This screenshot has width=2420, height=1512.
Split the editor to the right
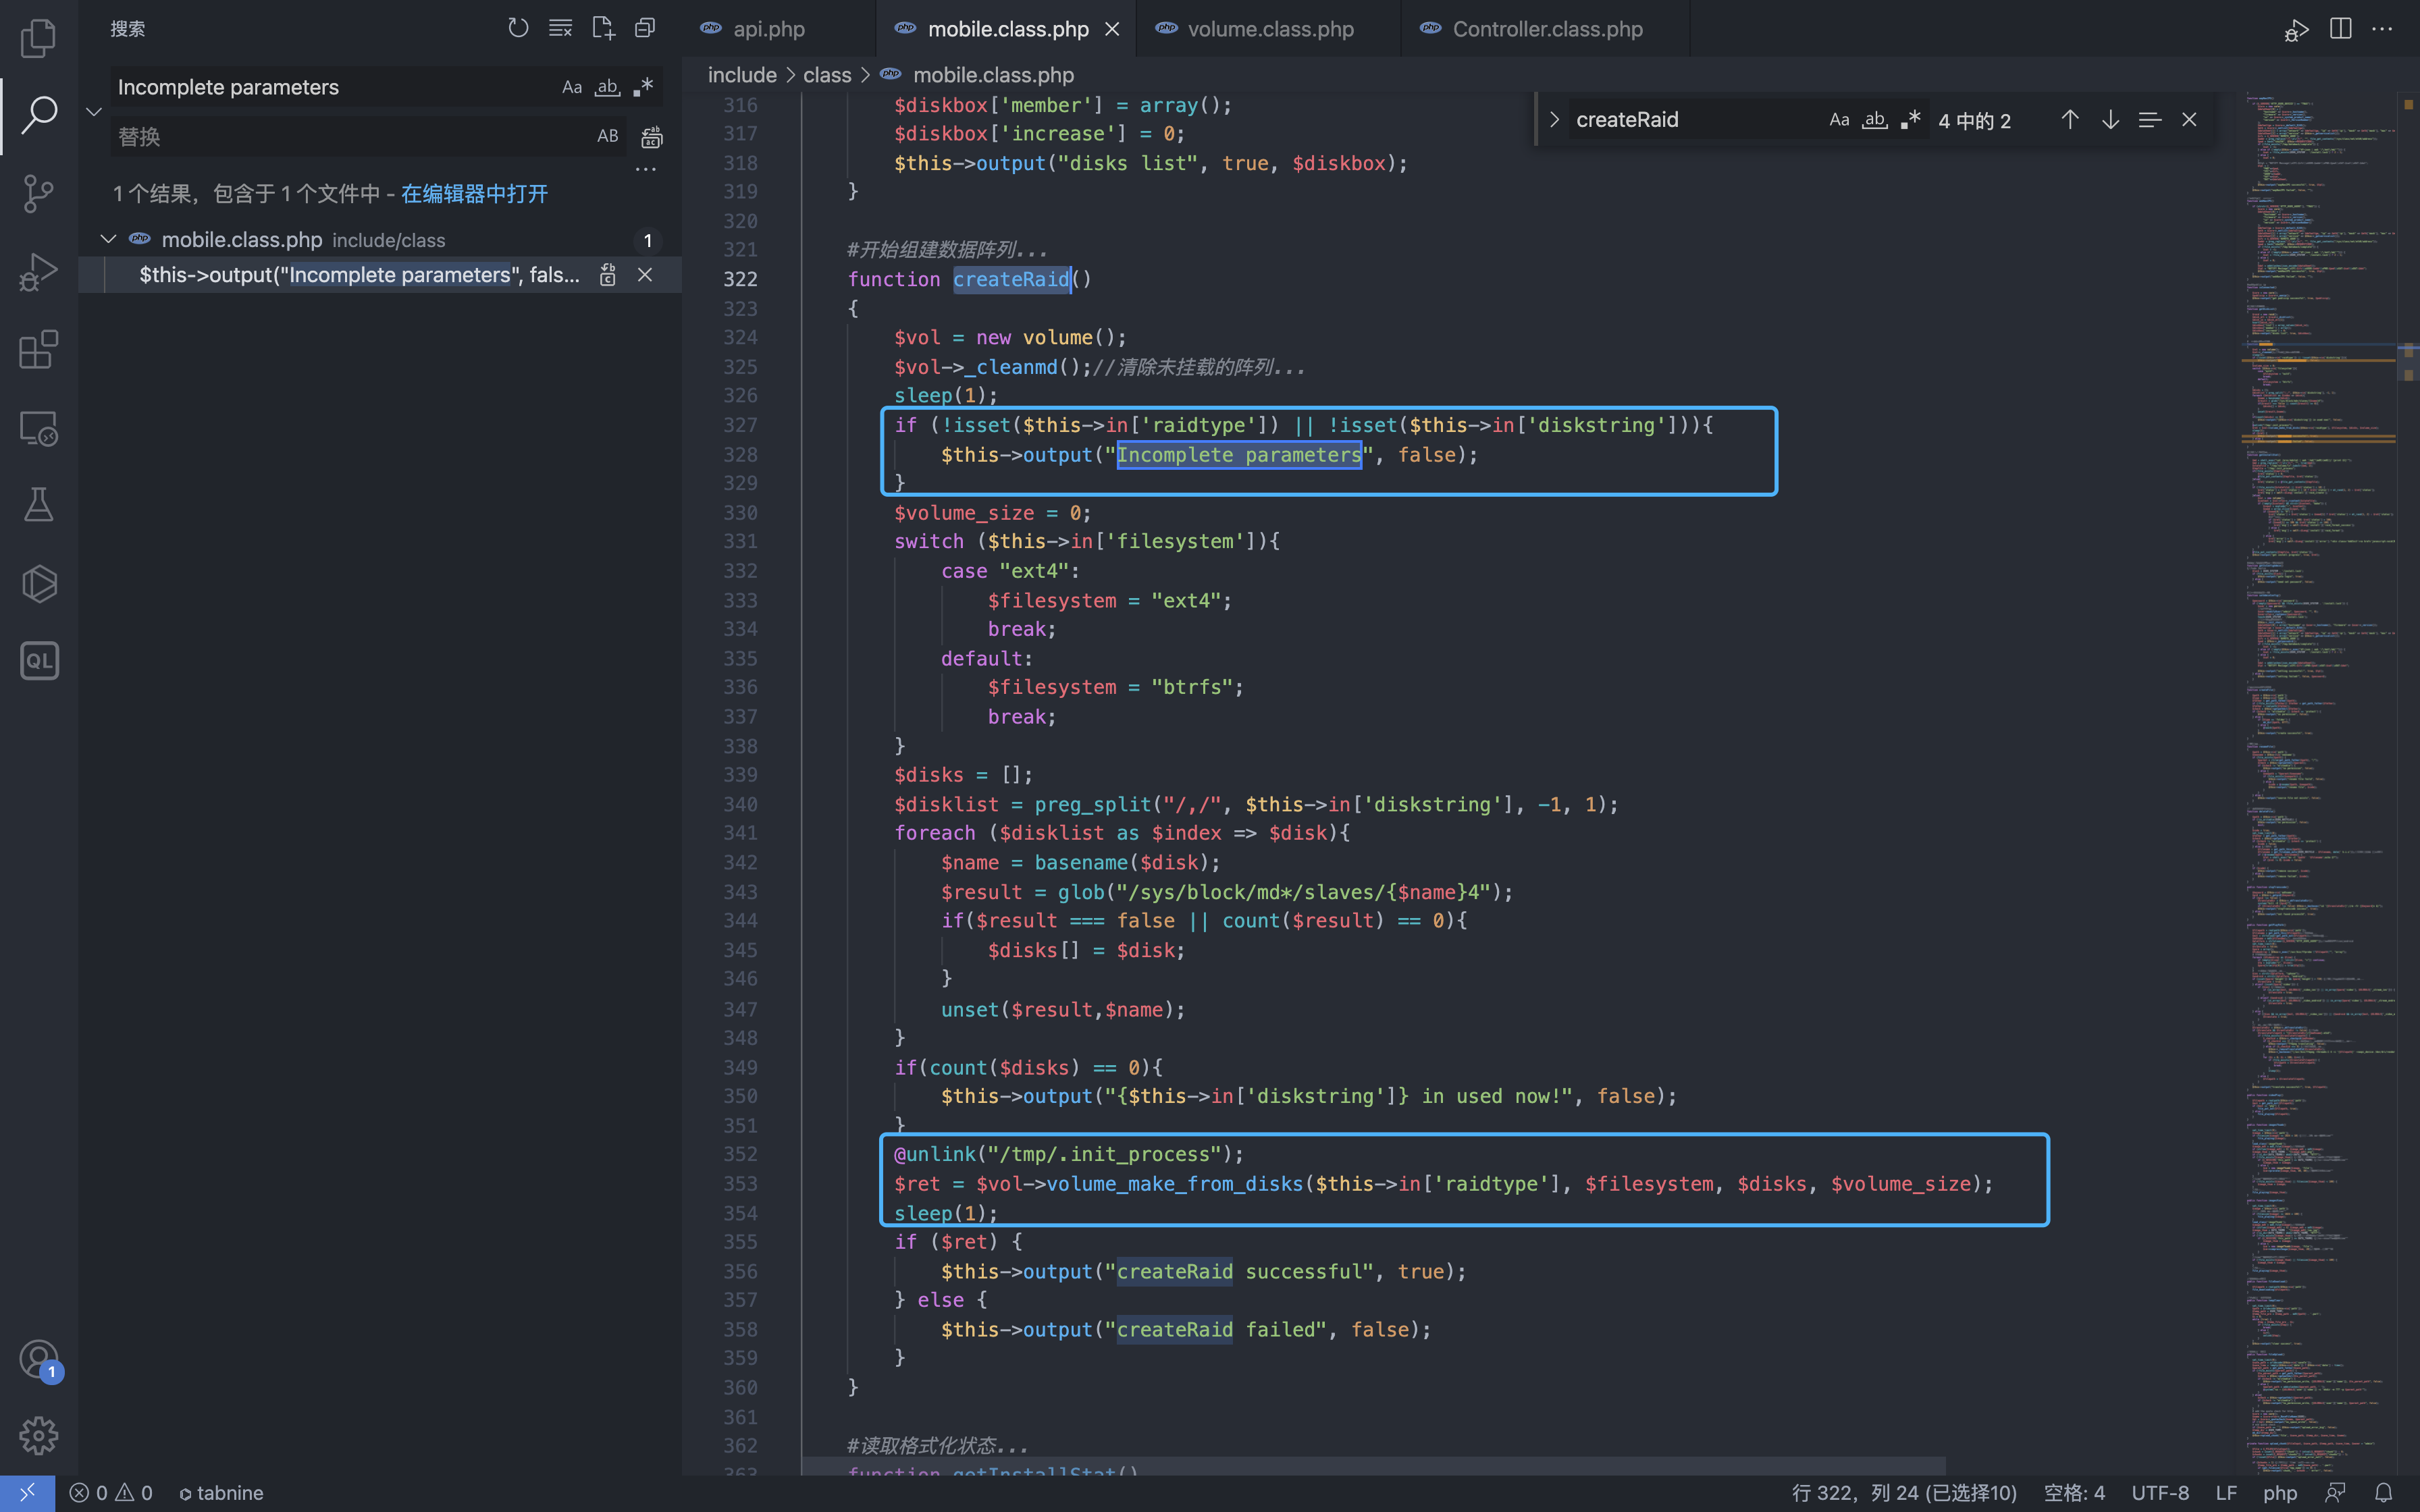2340,28
